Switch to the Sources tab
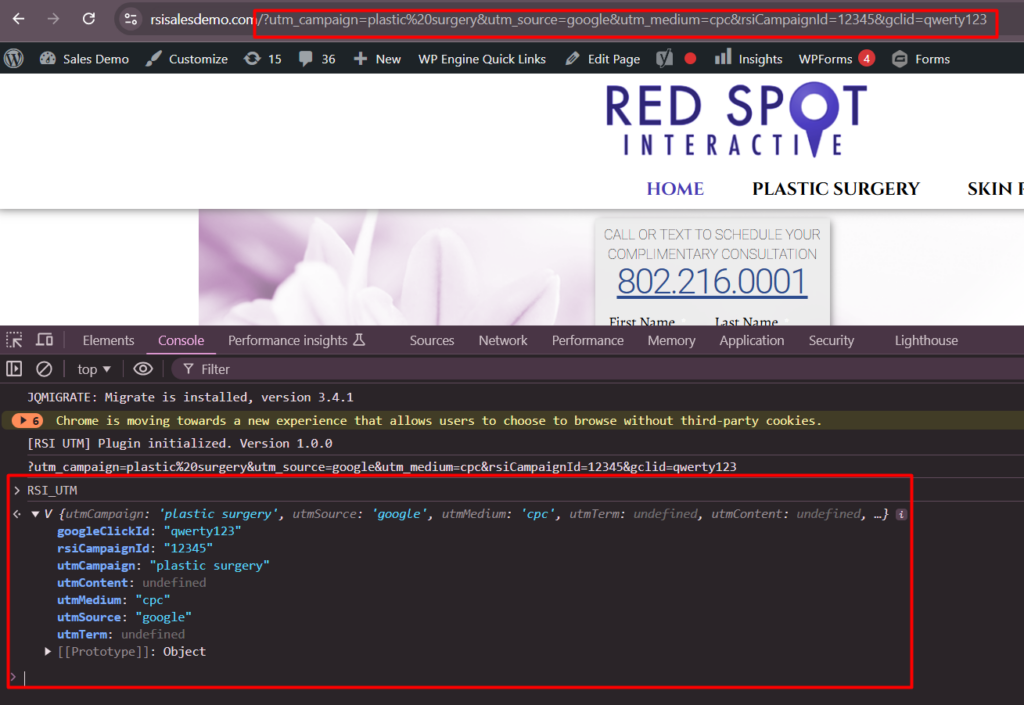The height and width of the screenshot is (705, 1024). tap(432, 340)
